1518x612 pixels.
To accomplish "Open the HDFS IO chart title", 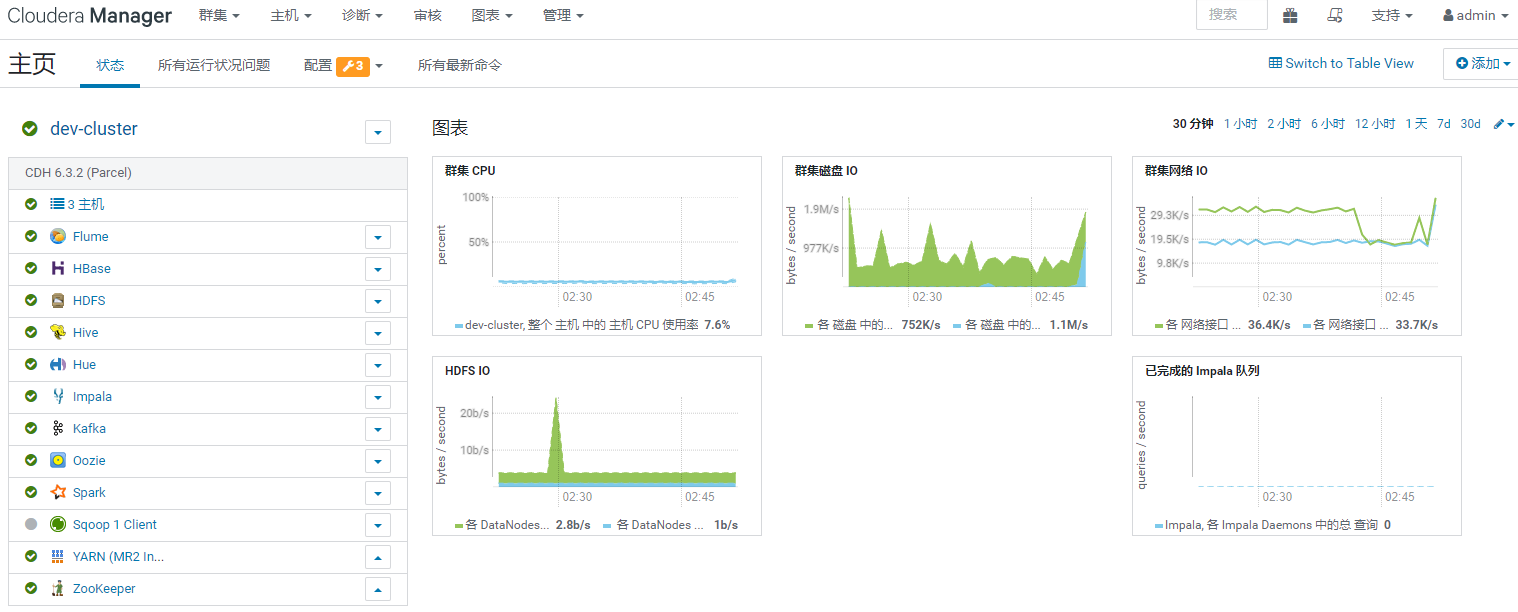I will pyautogui.click(x=467, y=371).
